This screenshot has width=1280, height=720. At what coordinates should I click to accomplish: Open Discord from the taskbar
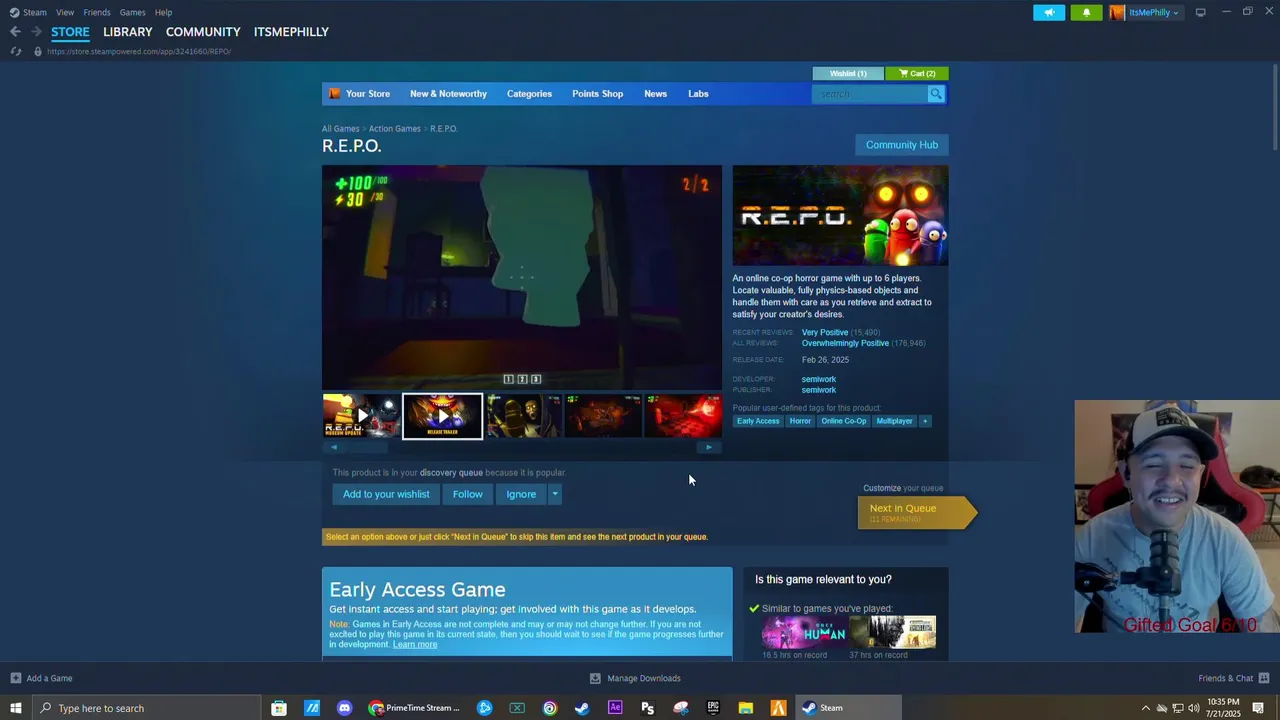point(345,708)
